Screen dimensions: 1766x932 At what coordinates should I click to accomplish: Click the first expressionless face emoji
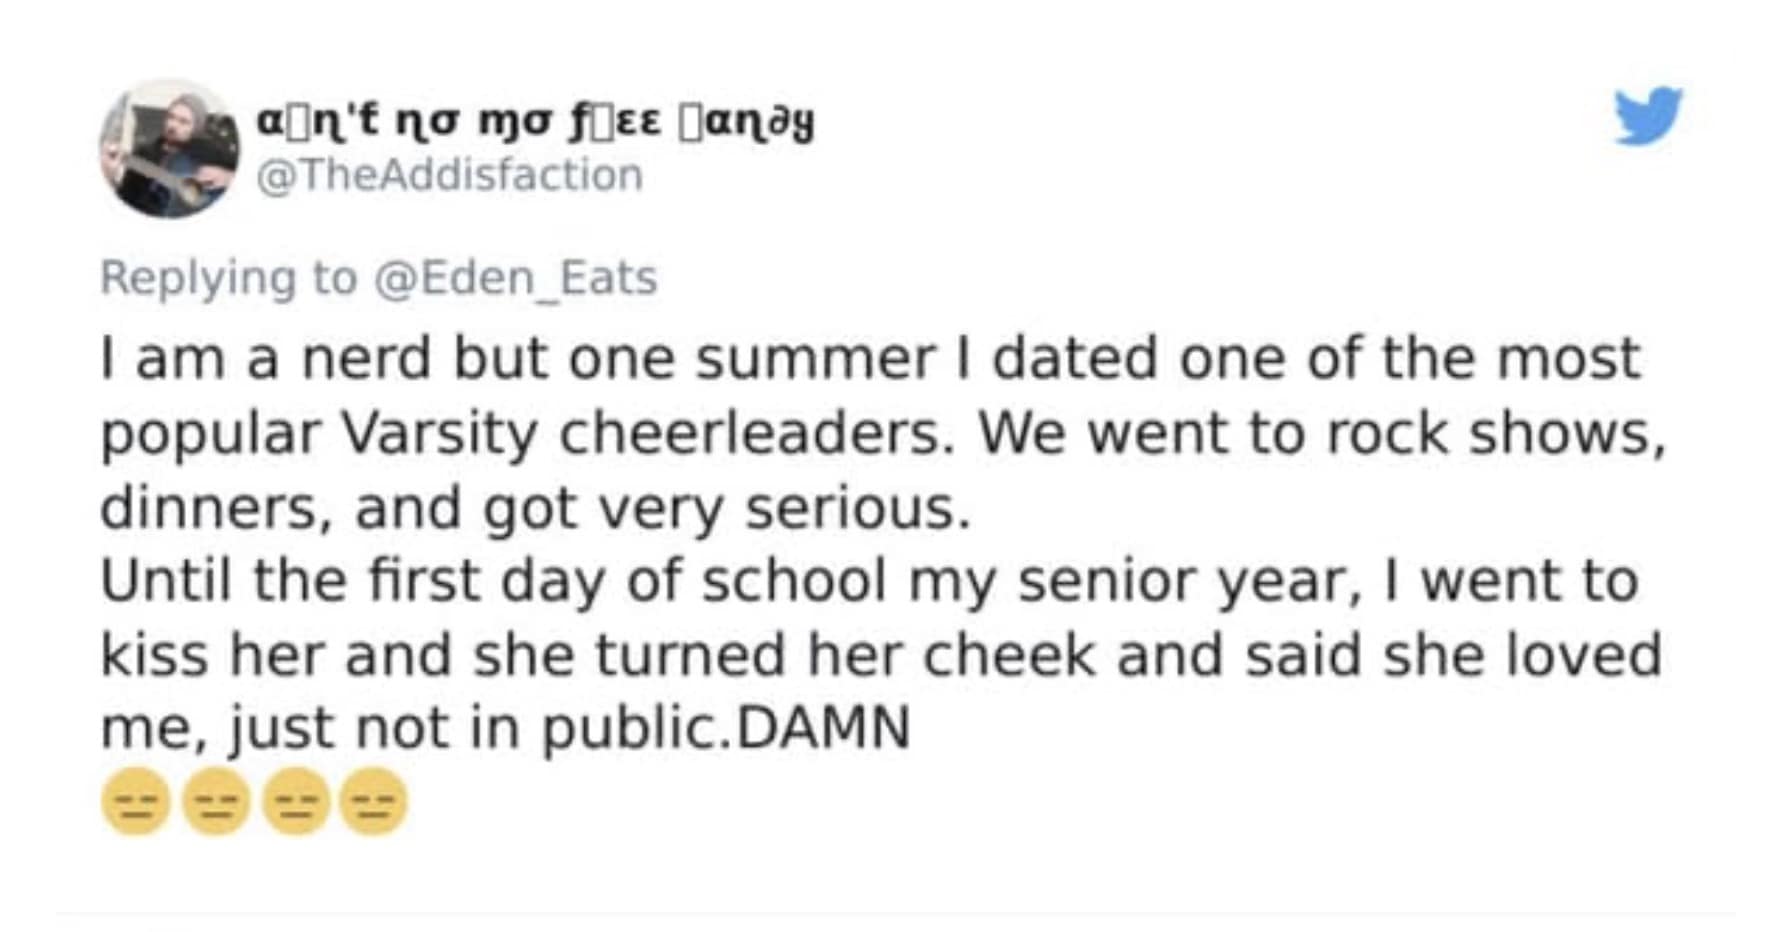pos(137,801)
